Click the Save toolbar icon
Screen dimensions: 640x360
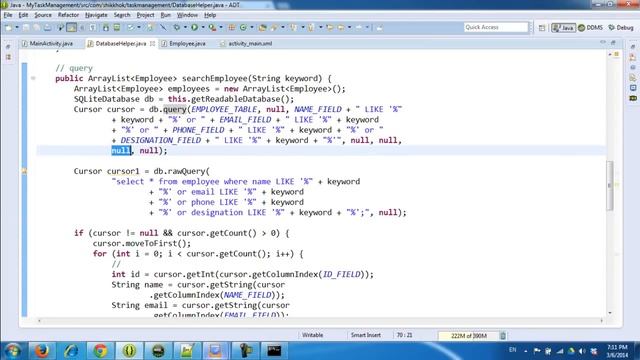tap(26, 27)
